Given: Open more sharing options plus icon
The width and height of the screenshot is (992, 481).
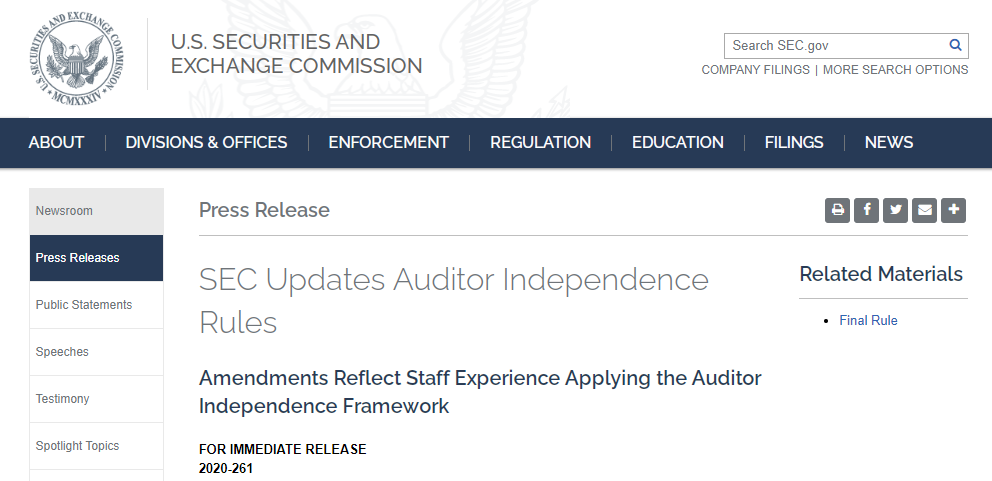Looking at the screenshot, I should pos(954,210).
